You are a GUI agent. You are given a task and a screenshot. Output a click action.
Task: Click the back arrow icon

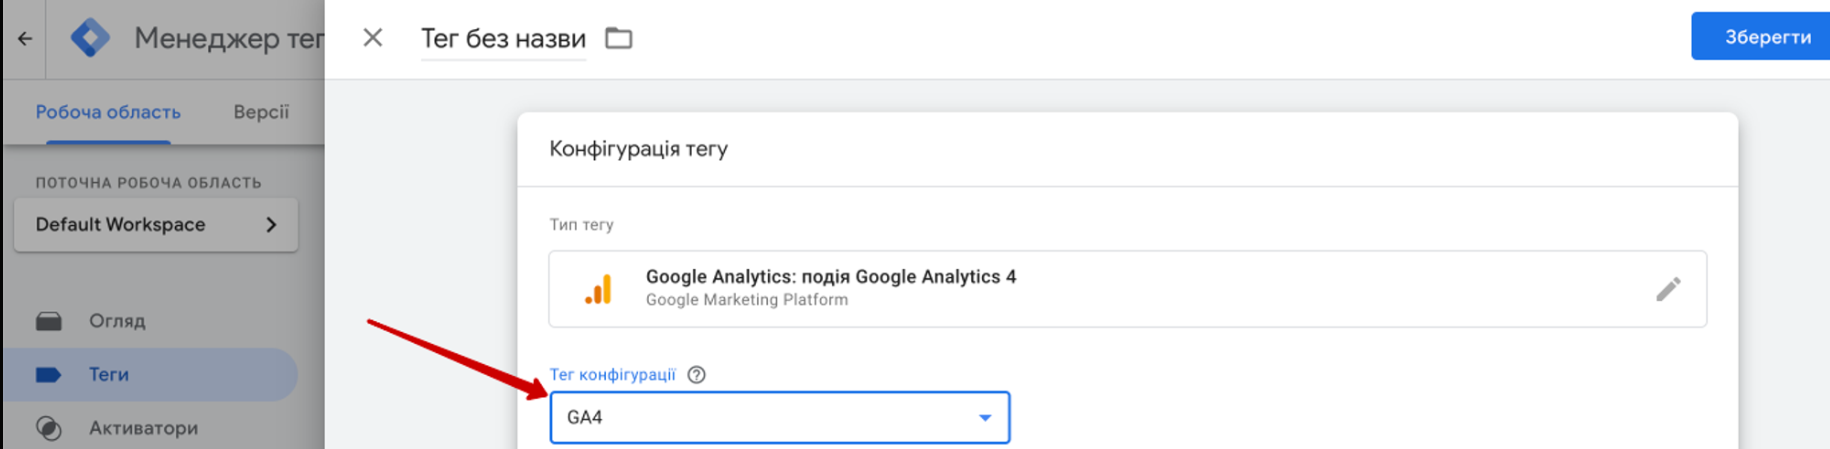(25, 38)
